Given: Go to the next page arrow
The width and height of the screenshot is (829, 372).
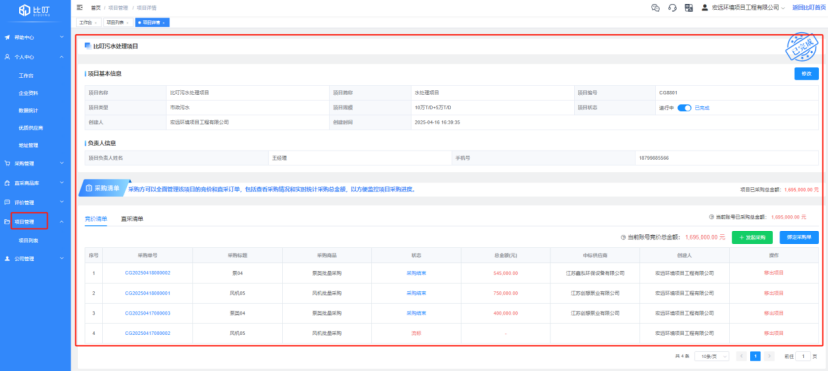Looking at the screenshot, I should (770, 356).
